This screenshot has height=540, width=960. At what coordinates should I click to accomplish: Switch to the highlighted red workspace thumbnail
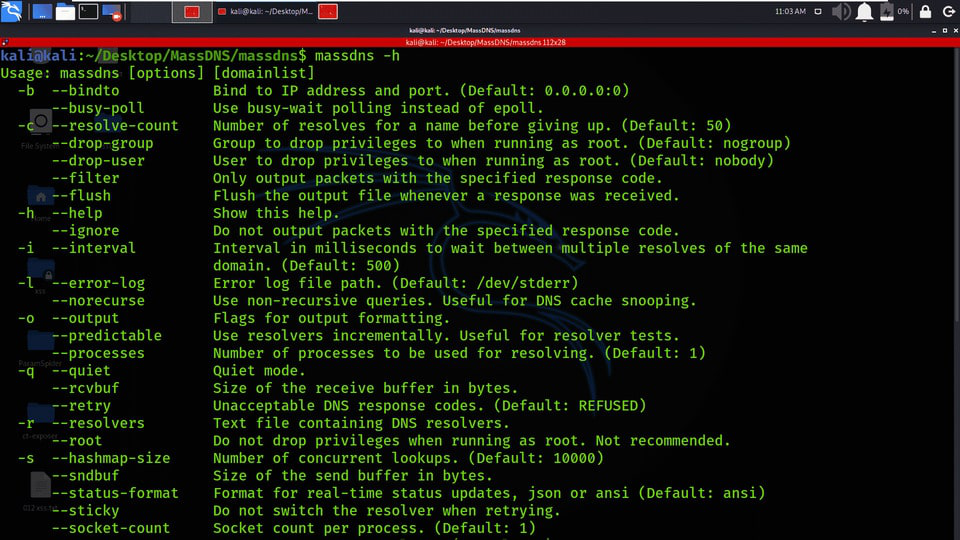click(x=192, y=12)
